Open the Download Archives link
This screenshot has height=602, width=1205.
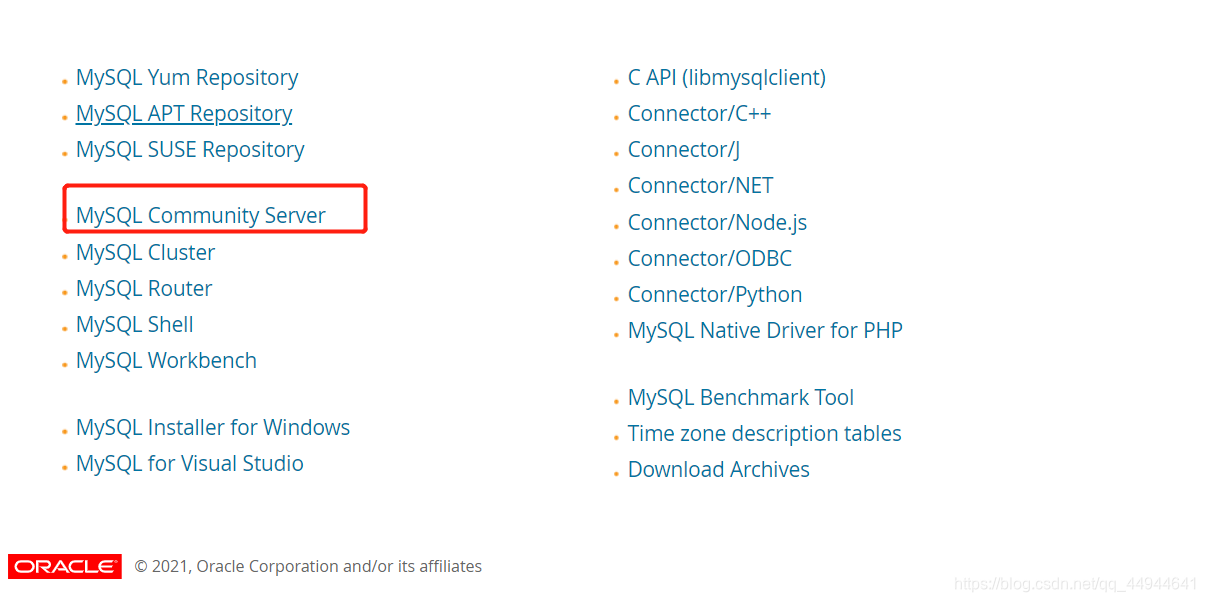719,470
